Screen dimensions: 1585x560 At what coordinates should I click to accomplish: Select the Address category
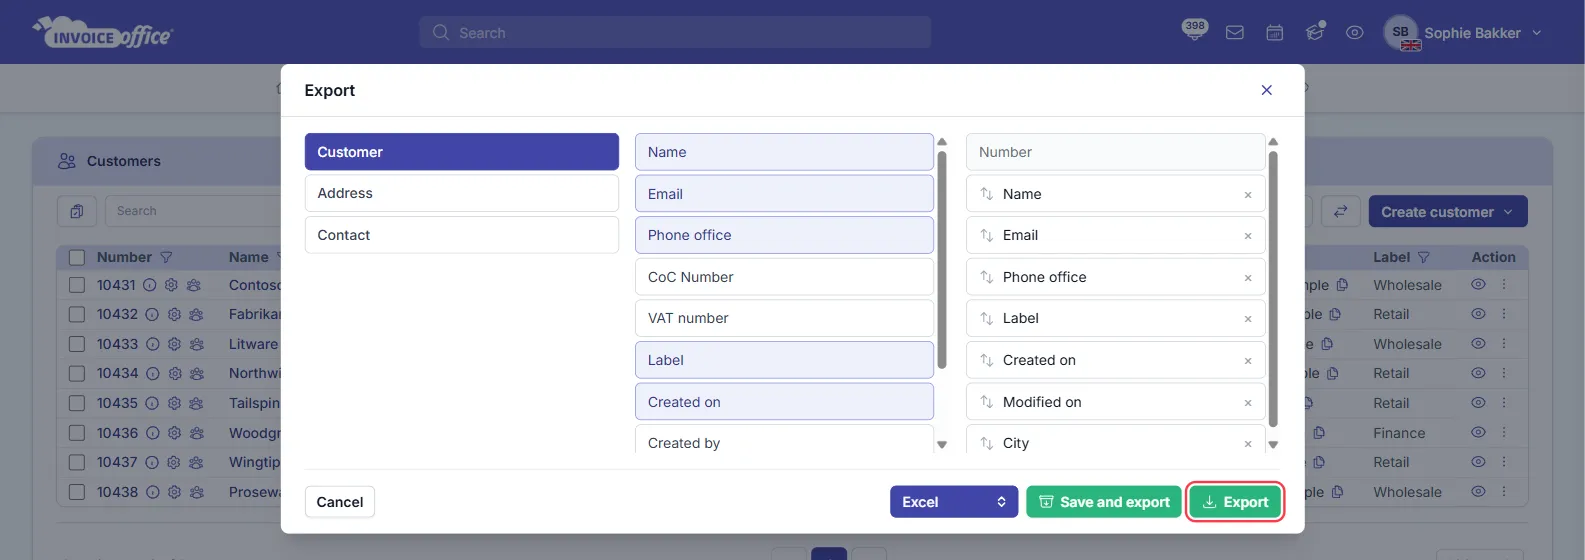462,193
